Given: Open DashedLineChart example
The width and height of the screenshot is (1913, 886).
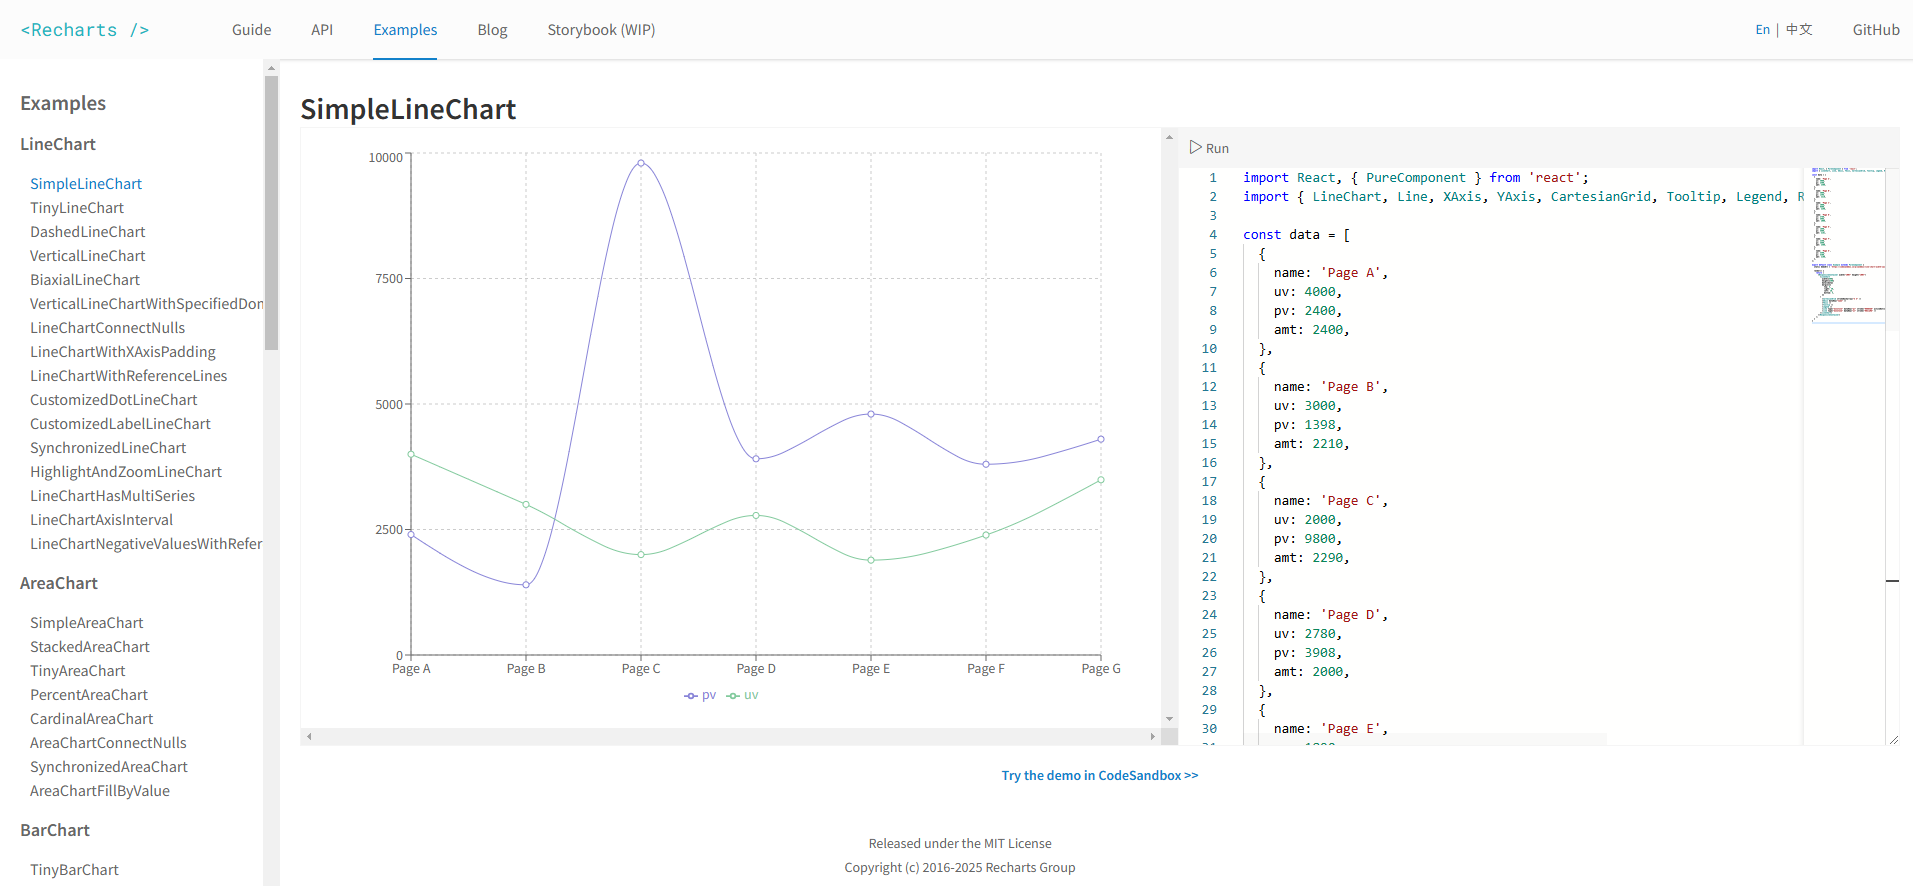Looking at the screenshot, I should (x=88, y=232).
